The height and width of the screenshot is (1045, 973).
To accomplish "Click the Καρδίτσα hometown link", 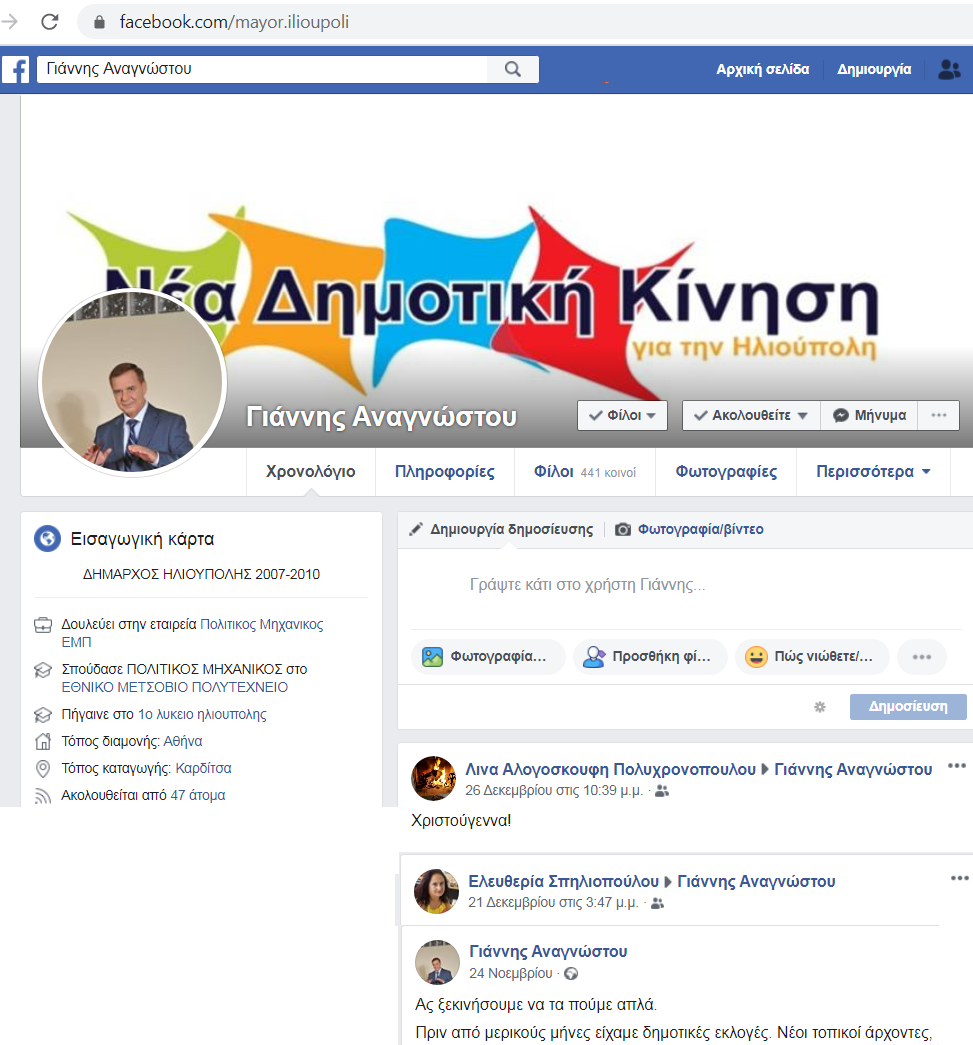I will click(x=203, y=768).
